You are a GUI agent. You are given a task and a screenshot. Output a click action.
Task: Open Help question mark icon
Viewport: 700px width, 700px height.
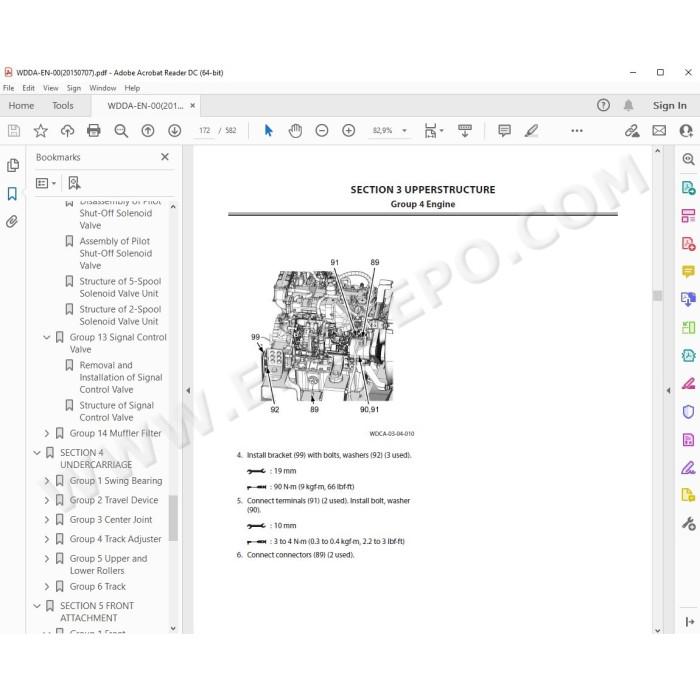tap(603, 105)
